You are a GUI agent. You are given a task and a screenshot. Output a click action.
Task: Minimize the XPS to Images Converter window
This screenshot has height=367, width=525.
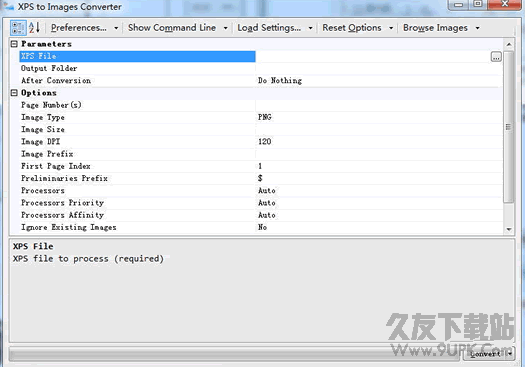point(458,4)
